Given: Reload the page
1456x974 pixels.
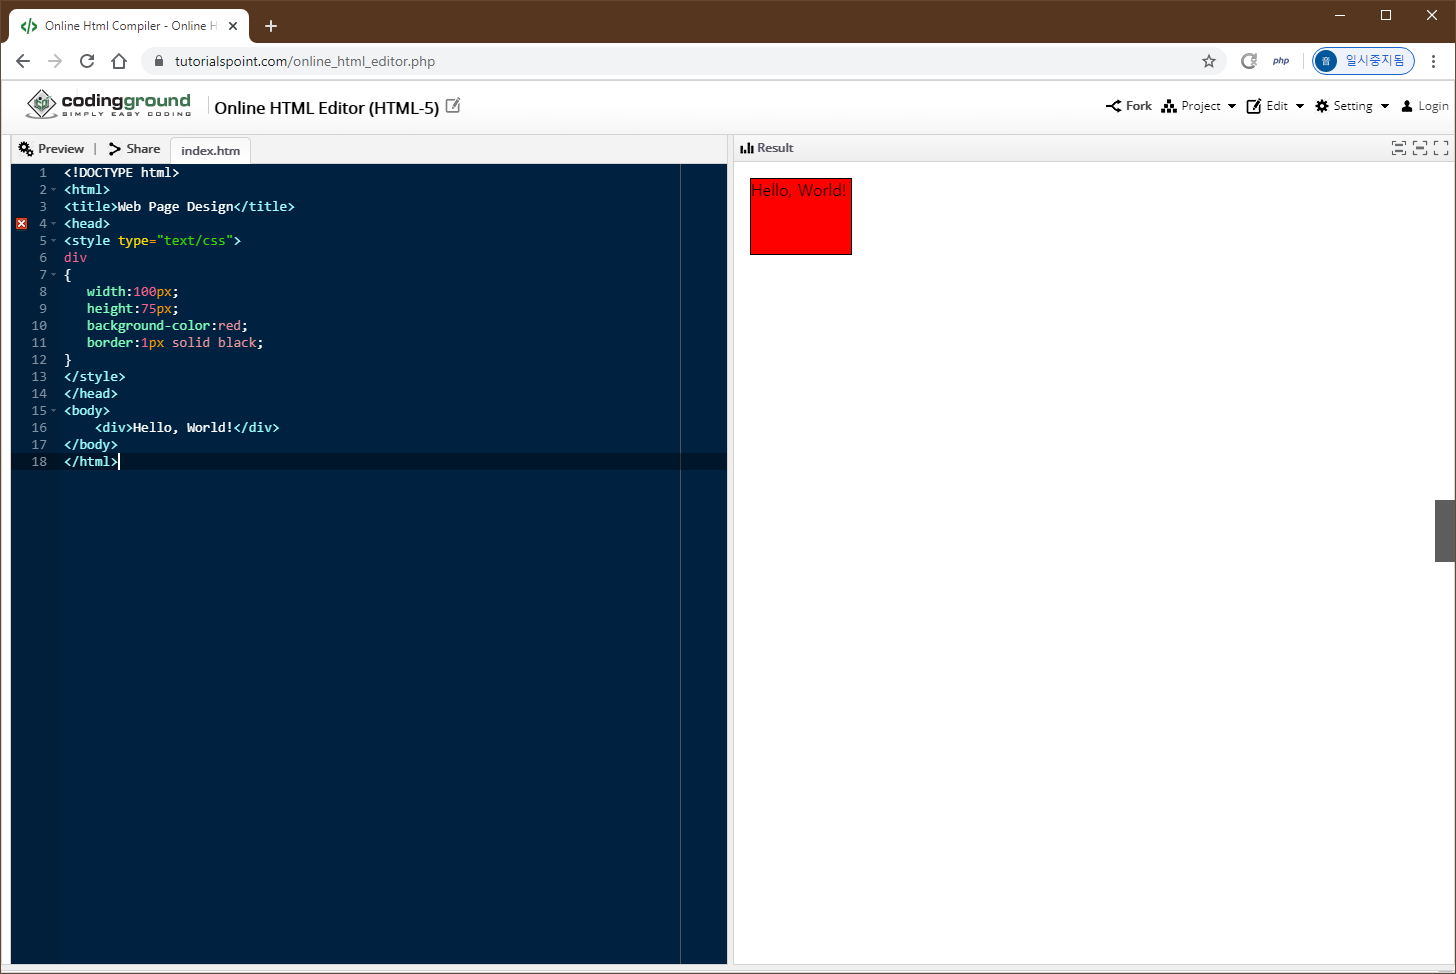Looking at the screenshot, I should [87, 61].
